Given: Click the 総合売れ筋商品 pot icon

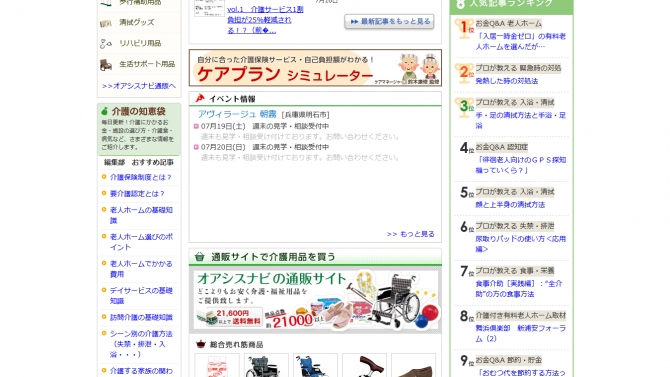Looking at the screenshot, I should click(200, 344).
